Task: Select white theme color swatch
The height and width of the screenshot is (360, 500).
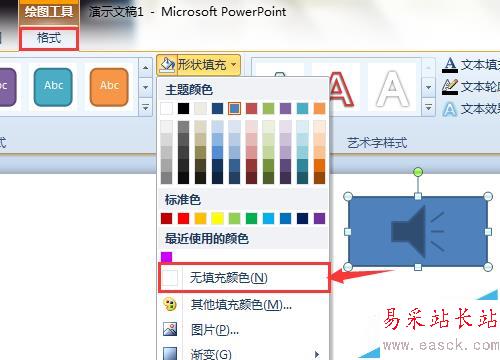Action: coord(167,109)
